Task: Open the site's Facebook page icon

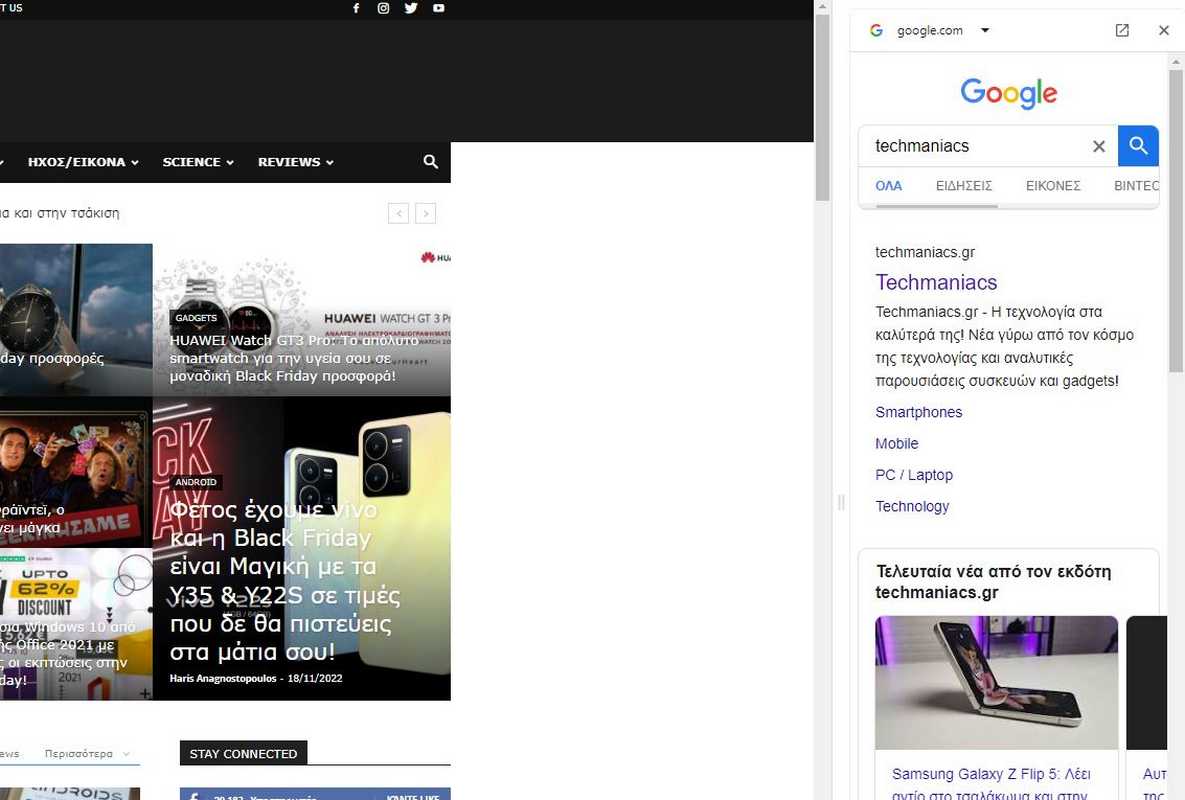Action: [355, 8]
